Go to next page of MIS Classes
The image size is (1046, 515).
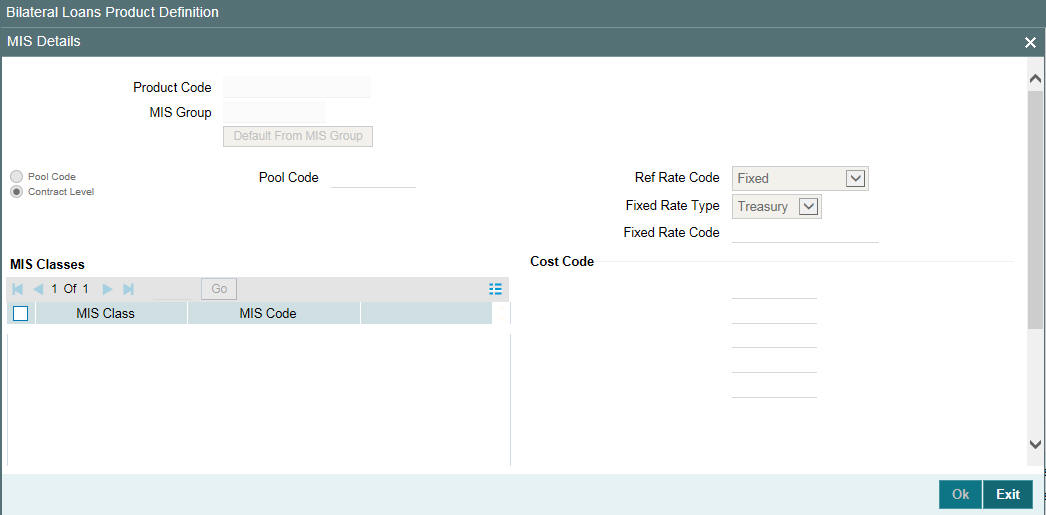tap(107, 289)
